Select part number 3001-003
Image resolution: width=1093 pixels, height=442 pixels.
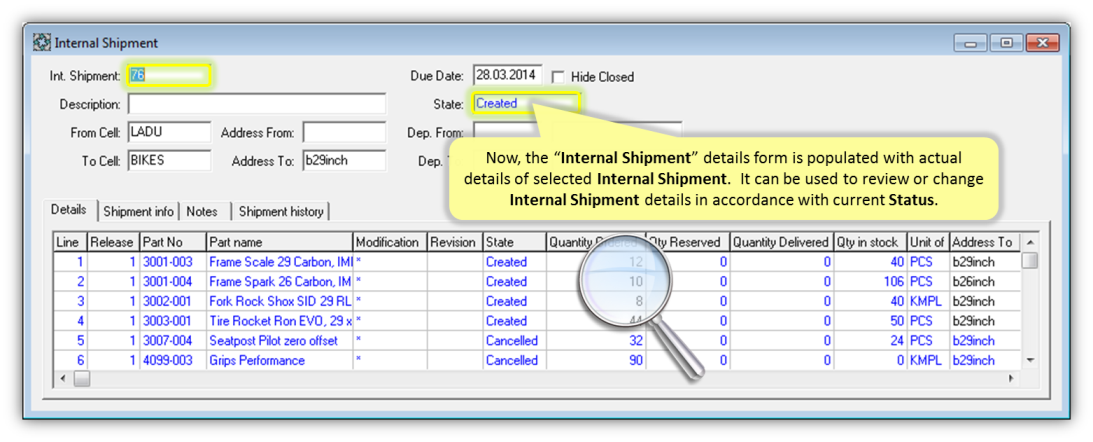click(173, 262)
